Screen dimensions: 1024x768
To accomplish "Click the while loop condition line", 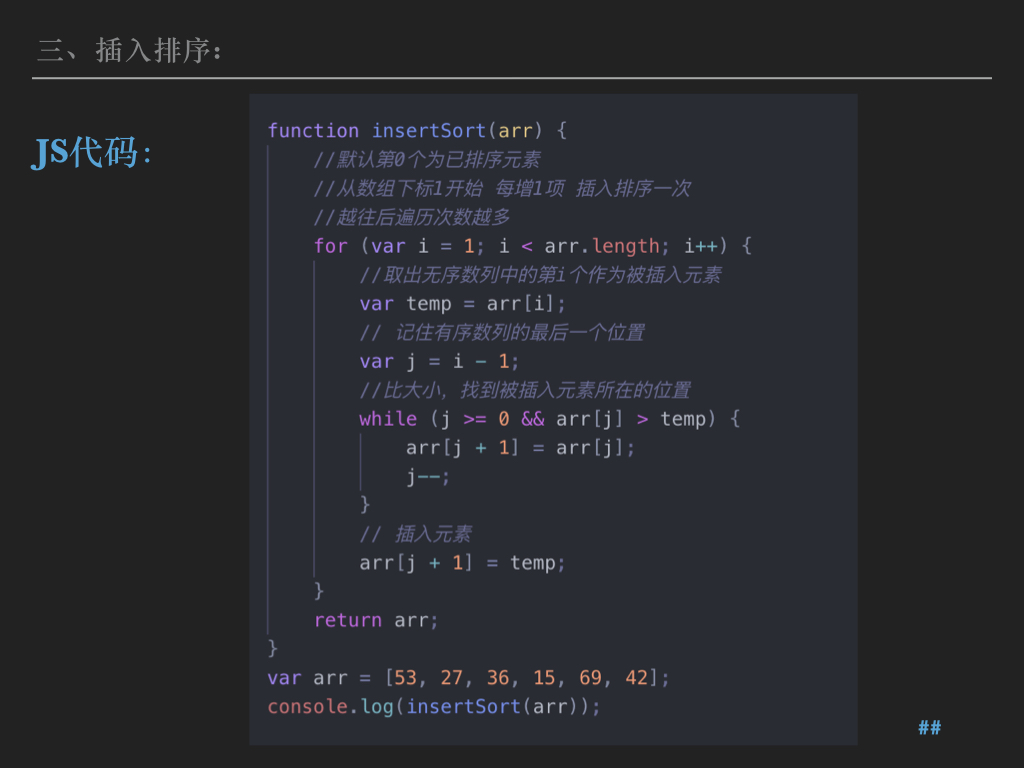I will point(549,419).
